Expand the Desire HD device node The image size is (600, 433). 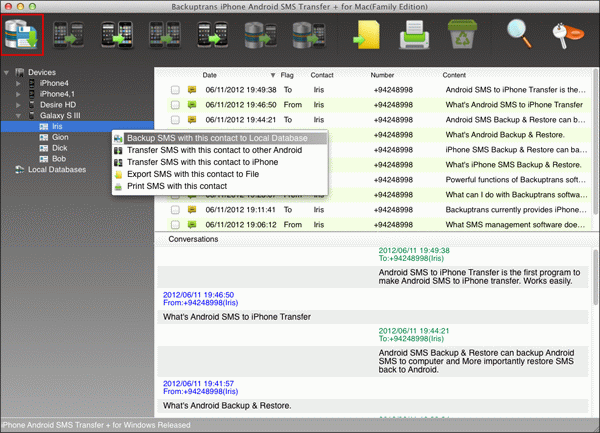[18, 104]
